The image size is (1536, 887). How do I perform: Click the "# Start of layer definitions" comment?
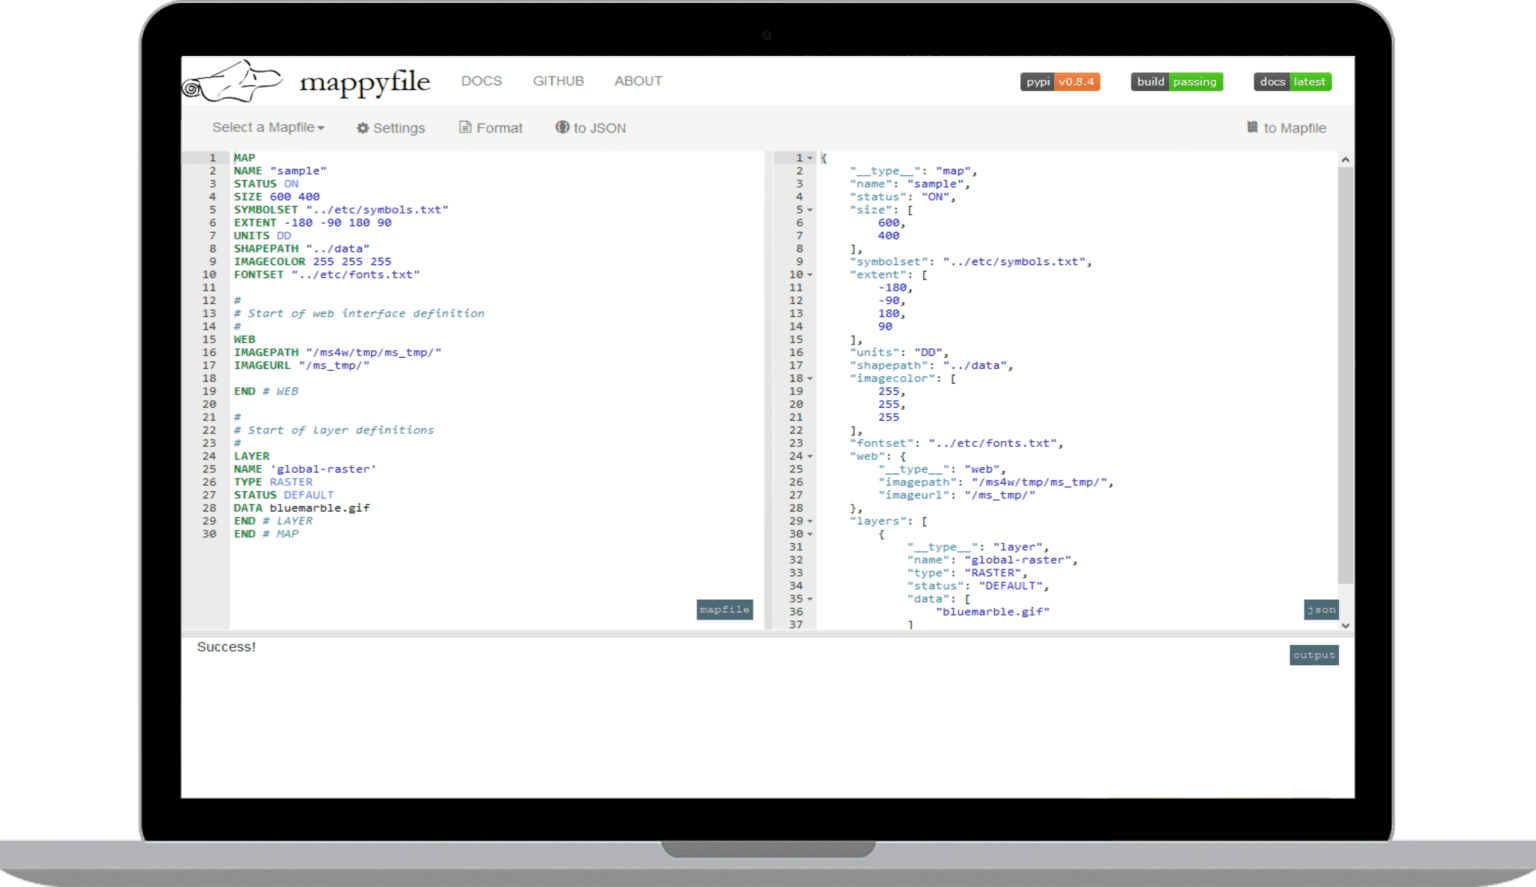click(334, 431)
